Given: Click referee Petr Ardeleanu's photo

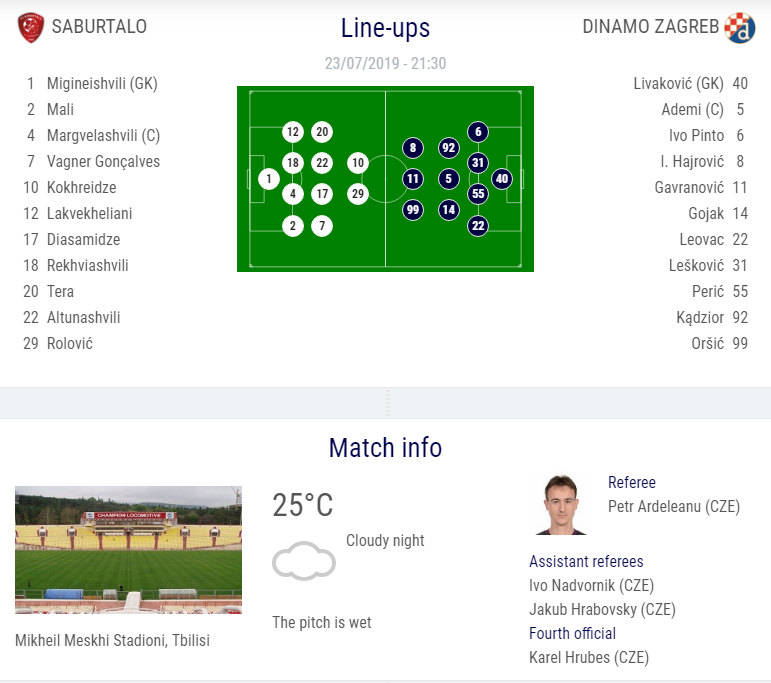Looking at the screenshot, I should tap(561, 505).
